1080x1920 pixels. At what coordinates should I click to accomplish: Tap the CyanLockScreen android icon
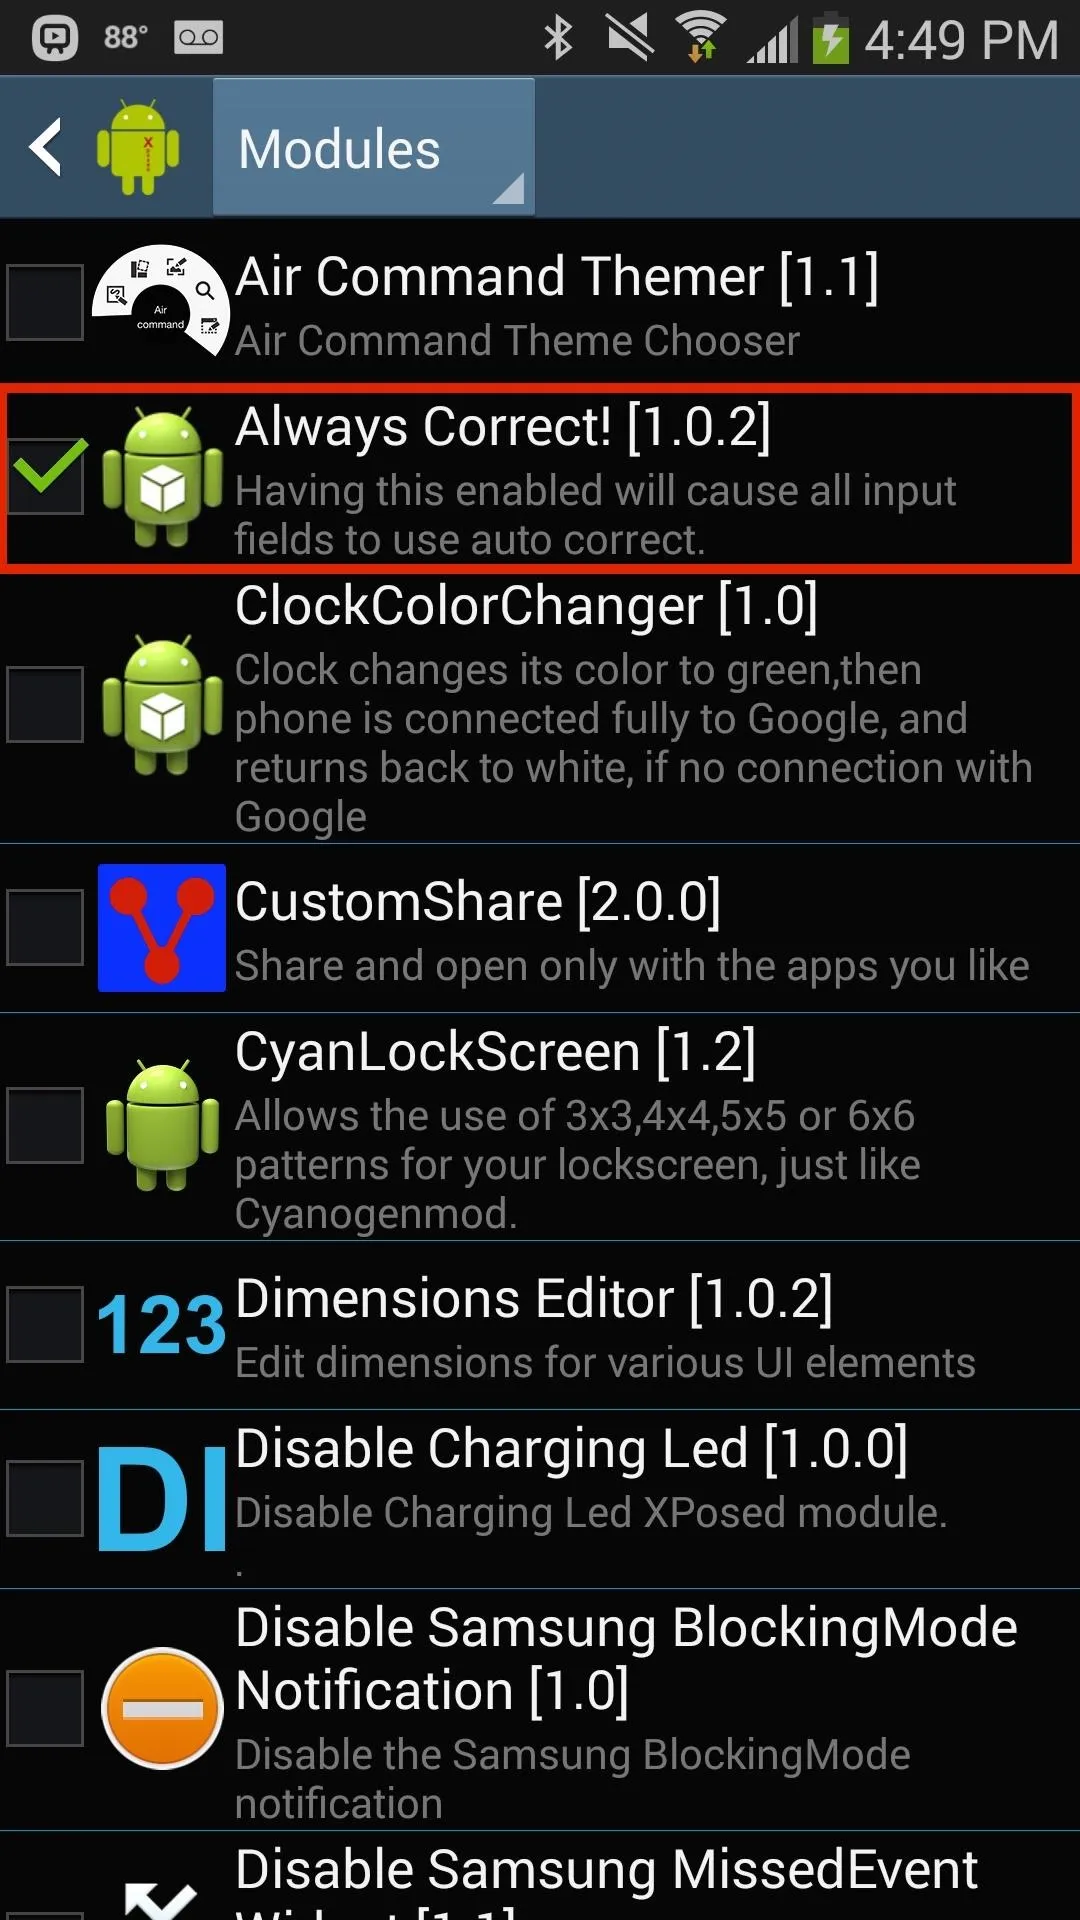click(162, 1125)
